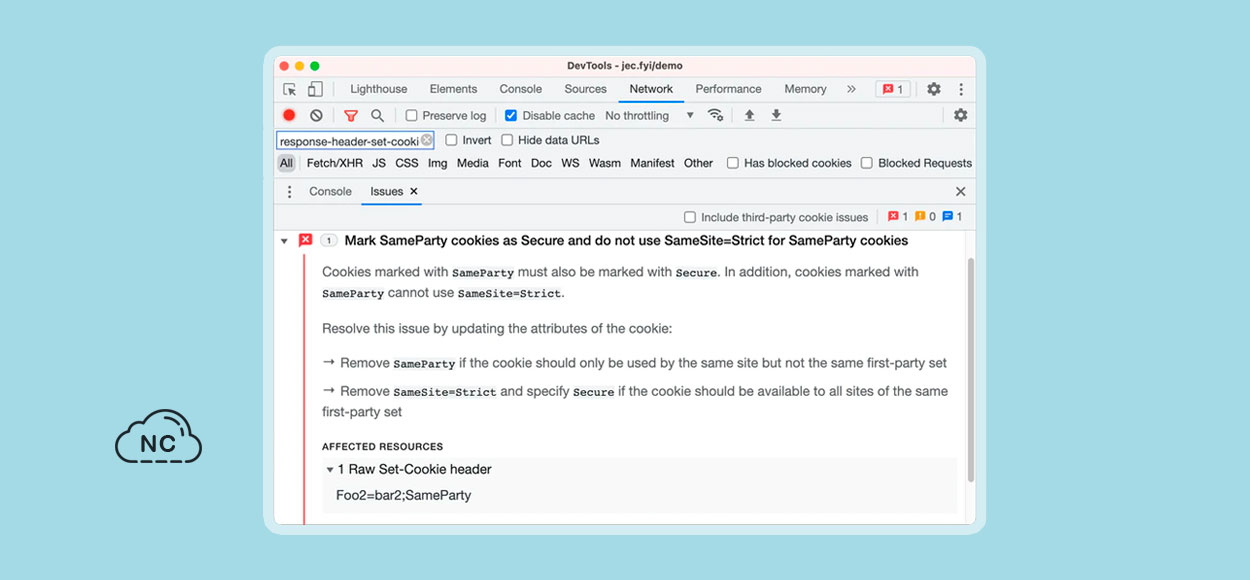Enable the Blocked Requests checkbox

click(x=867, y=163)
